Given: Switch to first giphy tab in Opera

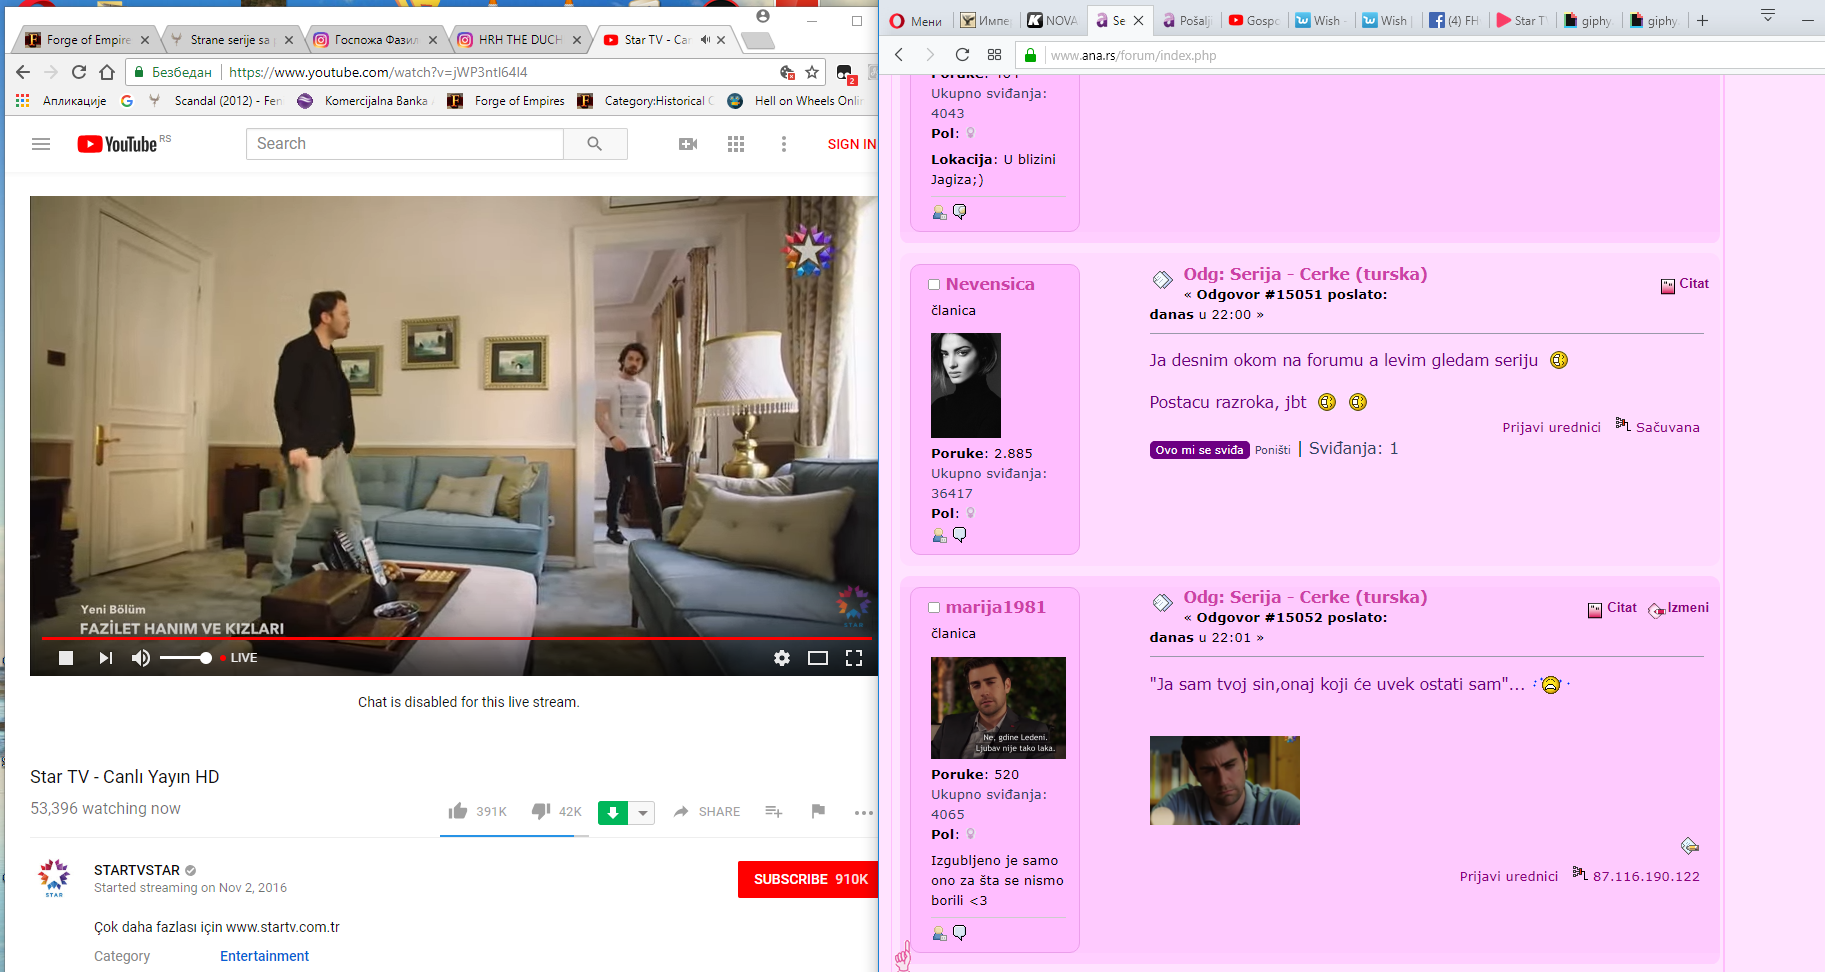Looking at the screenshot, I should coord(1588,20).
